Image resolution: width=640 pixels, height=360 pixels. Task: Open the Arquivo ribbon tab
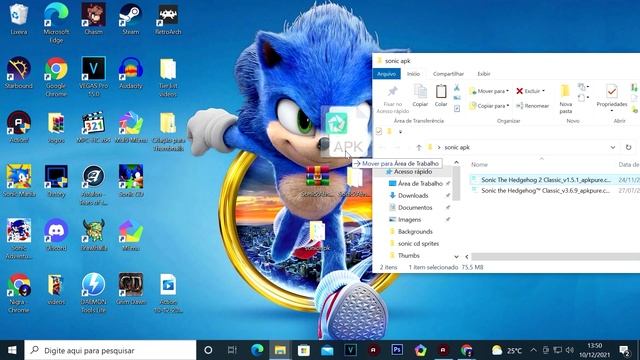[386, 74]
